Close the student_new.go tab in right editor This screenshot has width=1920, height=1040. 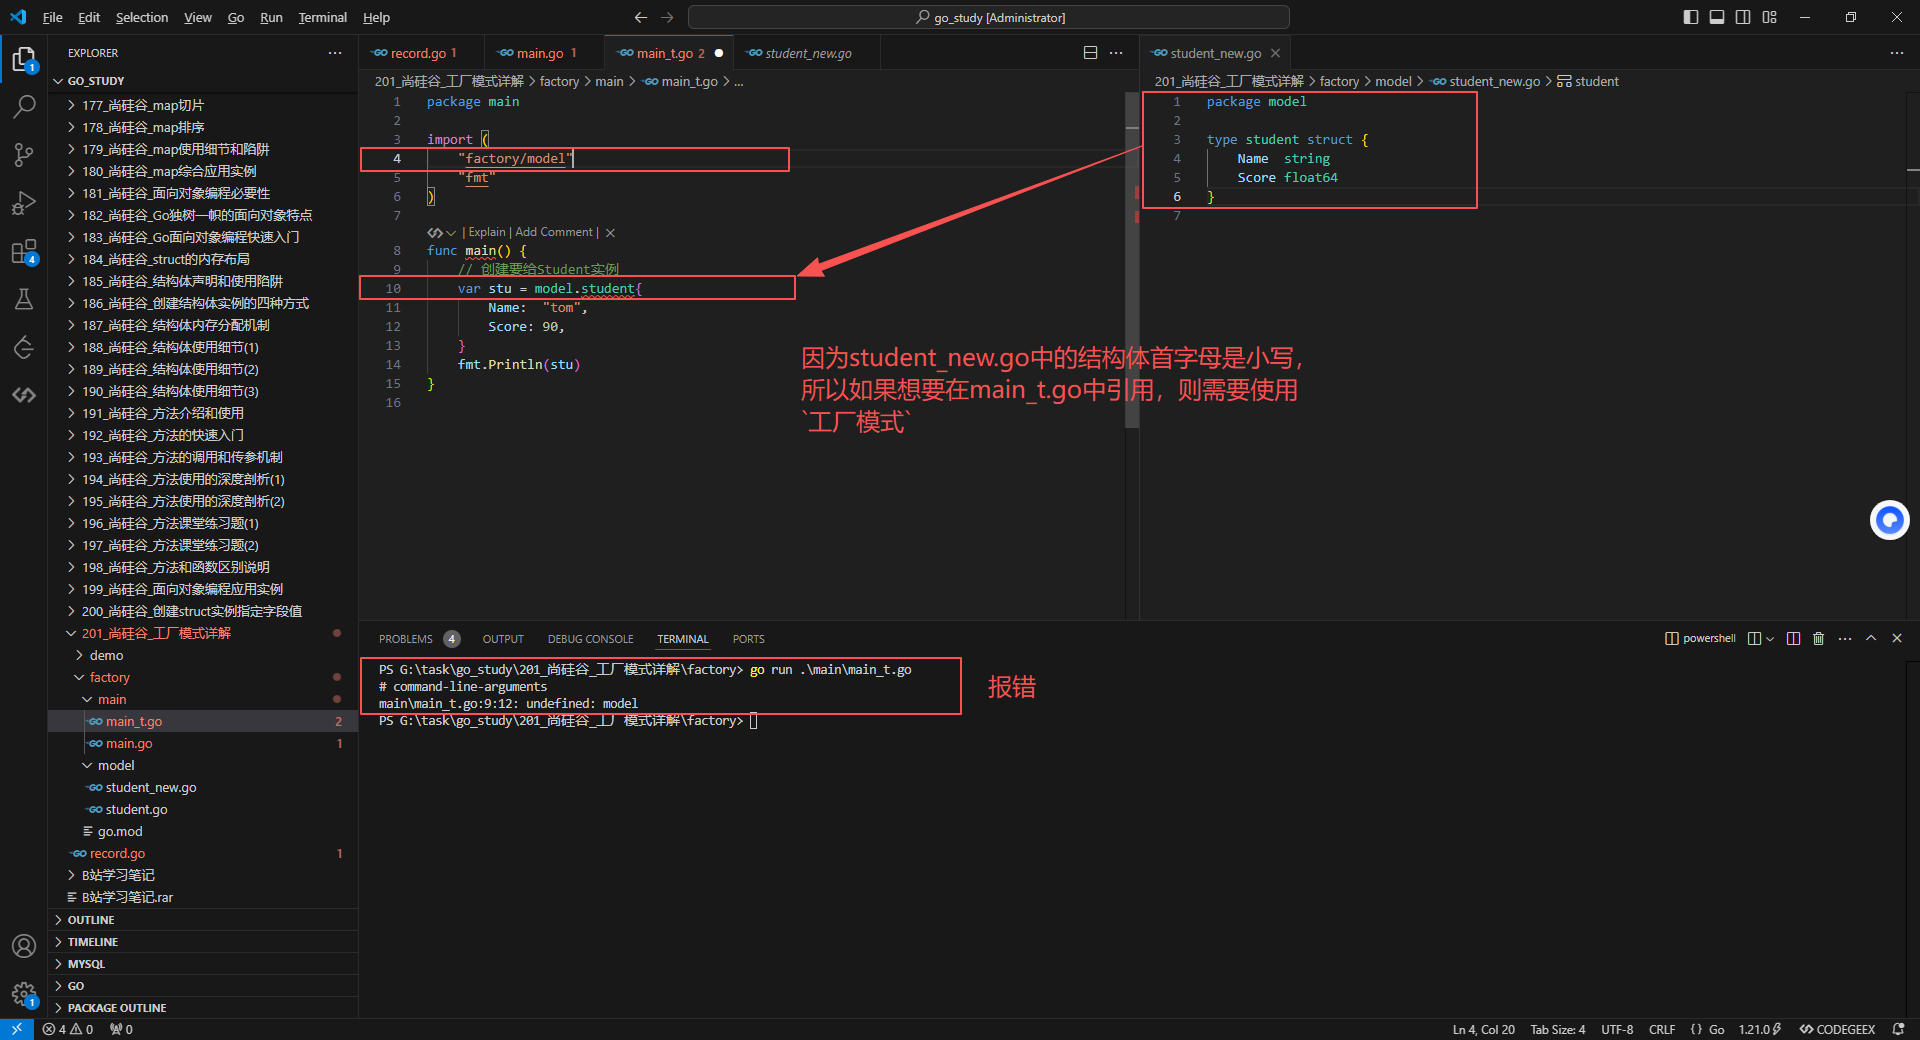click(x=1275, y=53)
